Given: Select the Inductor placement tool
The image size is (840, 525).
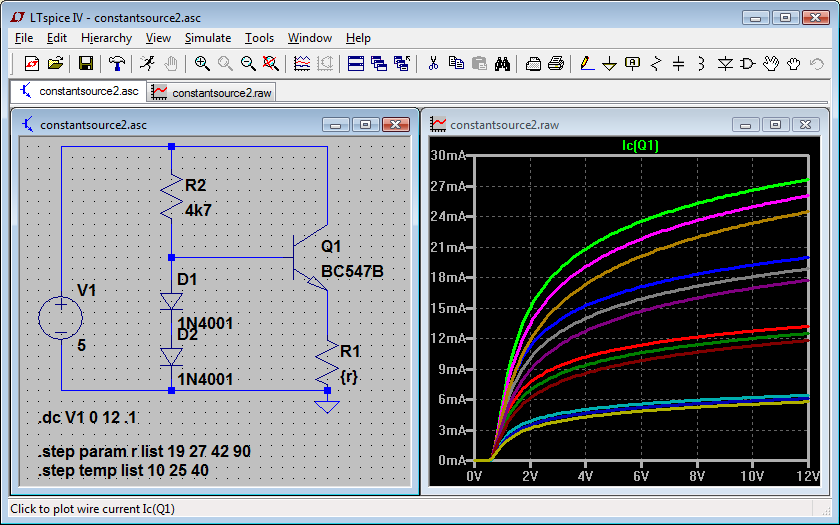Looking at the screenshot, I should click(x=702, y=64).
